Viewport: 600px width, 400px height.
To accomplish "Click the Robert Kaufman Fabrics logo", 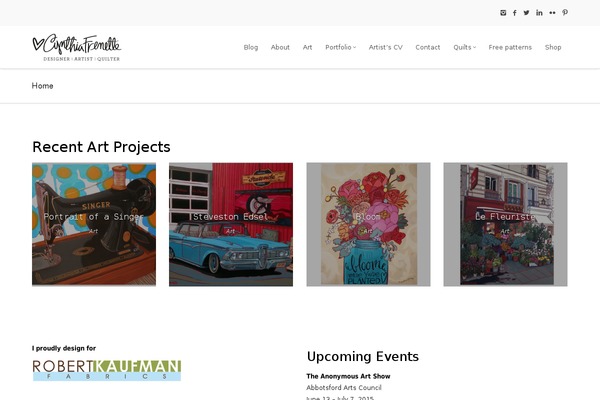I will (x=107, y=370).
